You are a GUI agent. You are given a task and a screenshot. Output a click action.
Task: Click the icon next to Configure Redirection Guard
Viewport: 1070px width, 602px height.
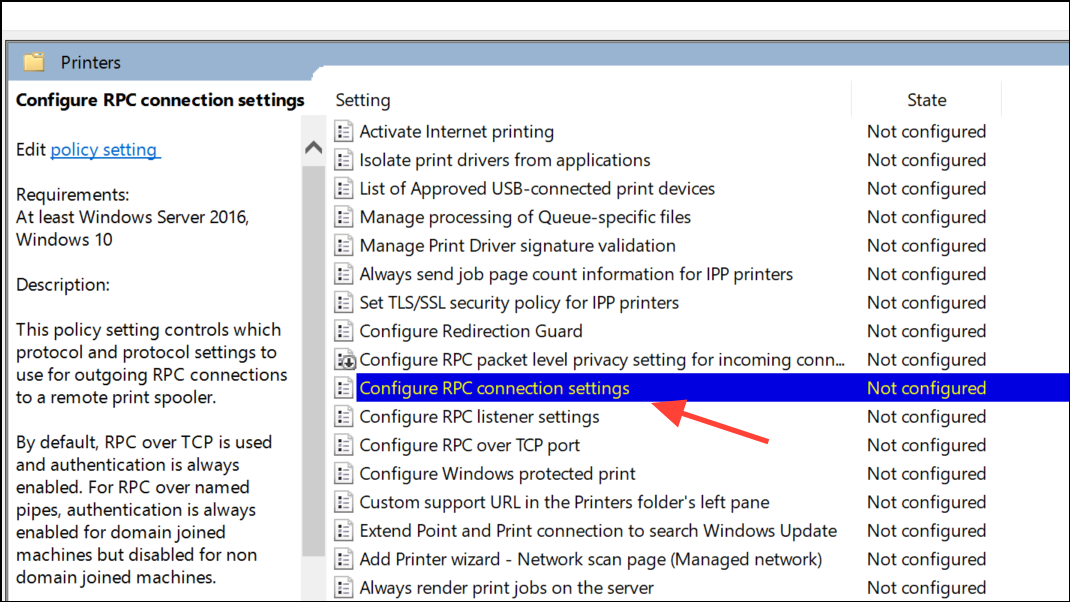tap(343, 330)
